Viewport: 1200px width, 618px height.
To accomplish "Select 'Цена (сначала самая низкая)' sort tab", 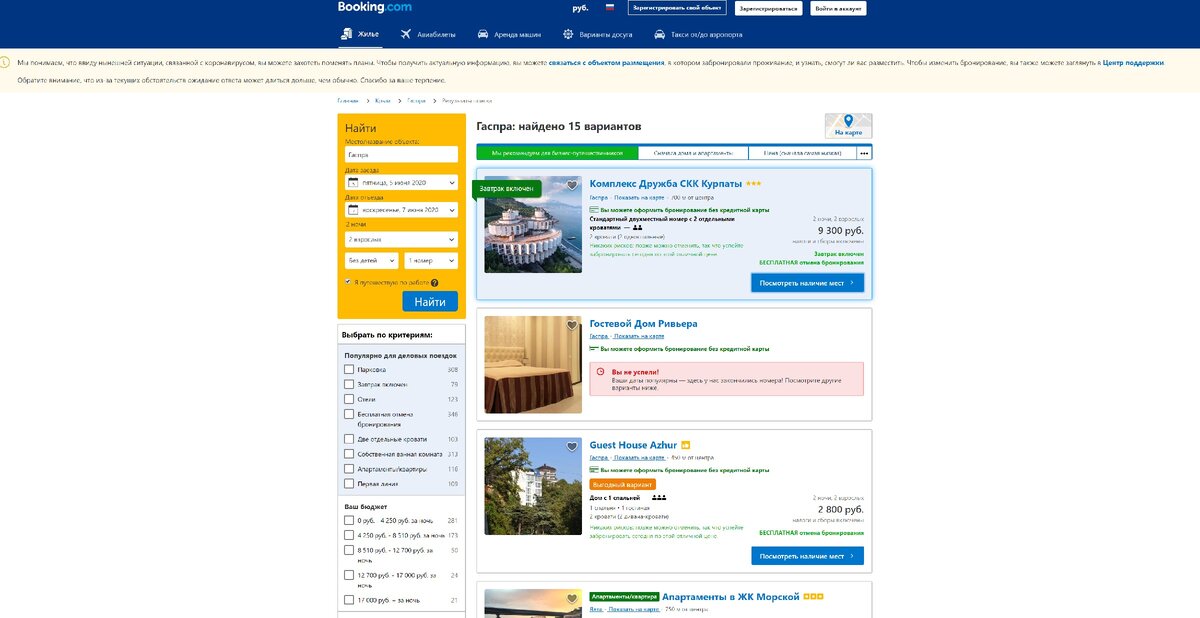I will tap(802, 153).
